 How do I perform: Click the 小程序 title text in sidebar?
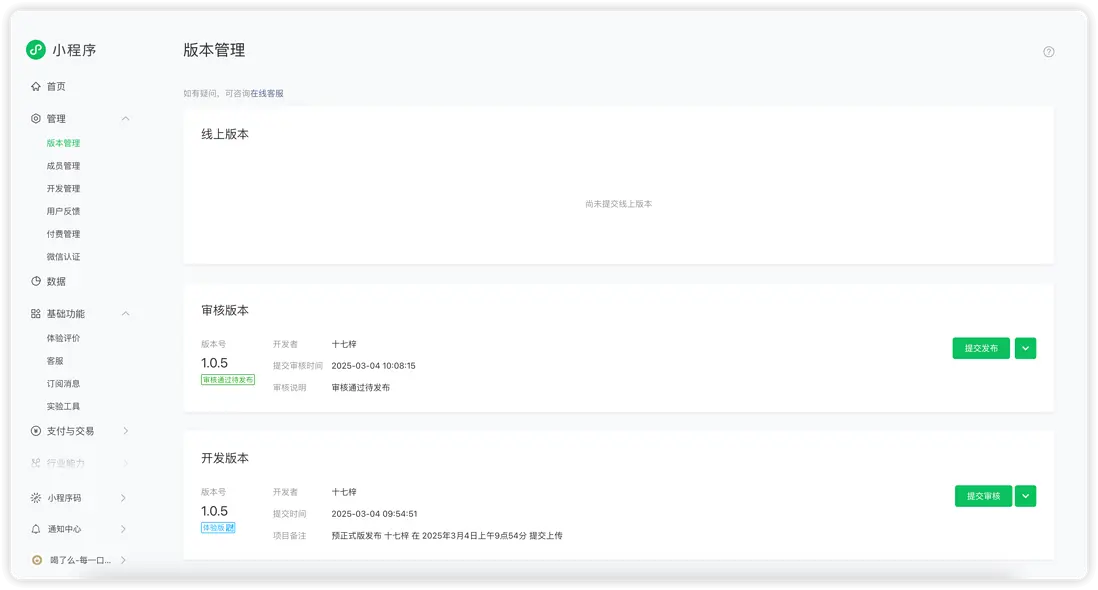(x=74, y=50)
